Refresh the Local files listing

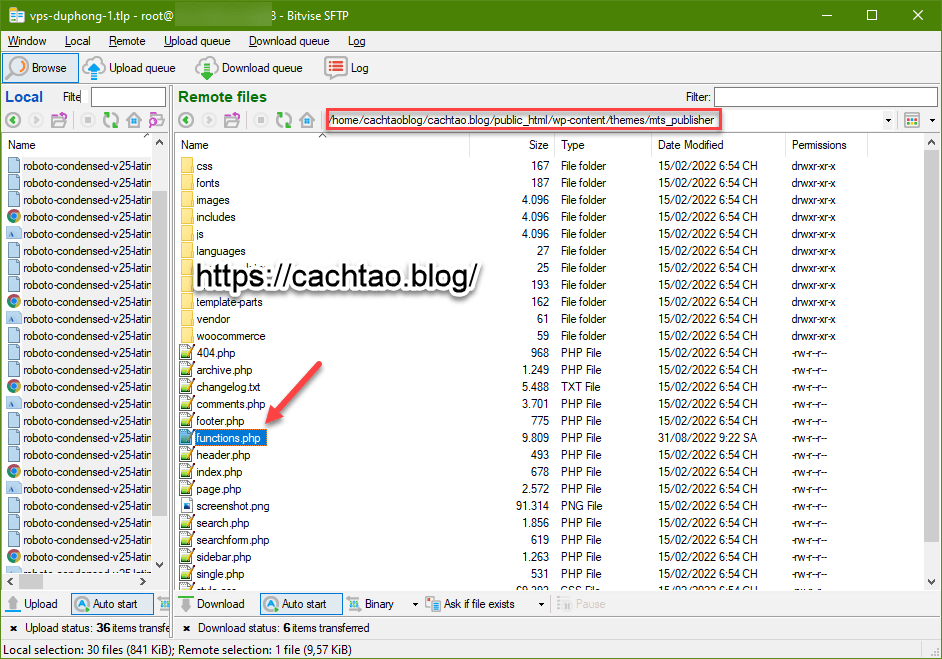click(x=111, y=120)
